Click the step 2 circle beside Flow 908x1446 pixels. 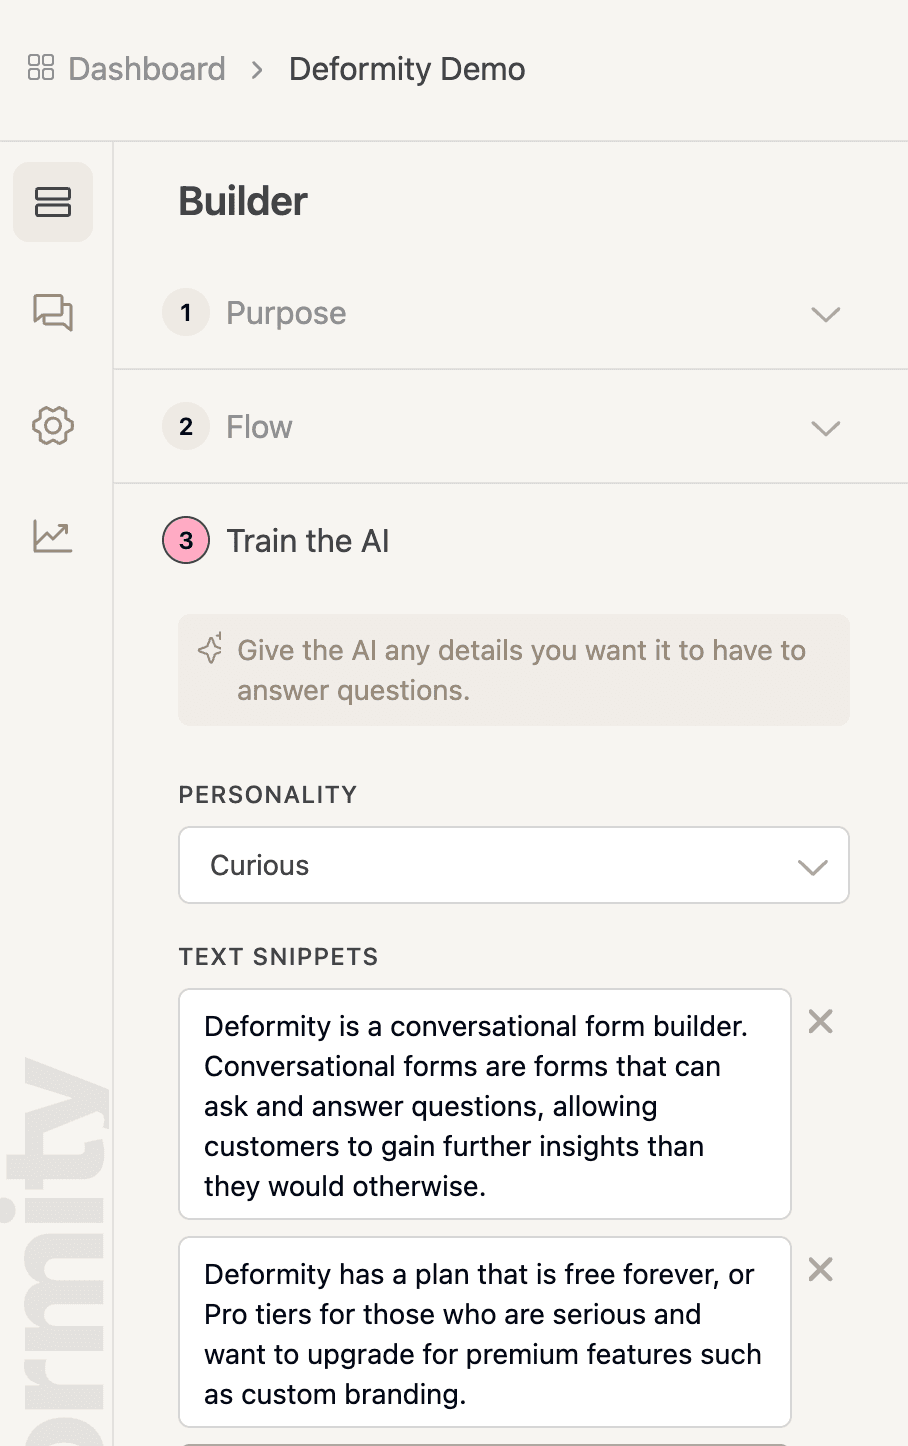point(186,427)
